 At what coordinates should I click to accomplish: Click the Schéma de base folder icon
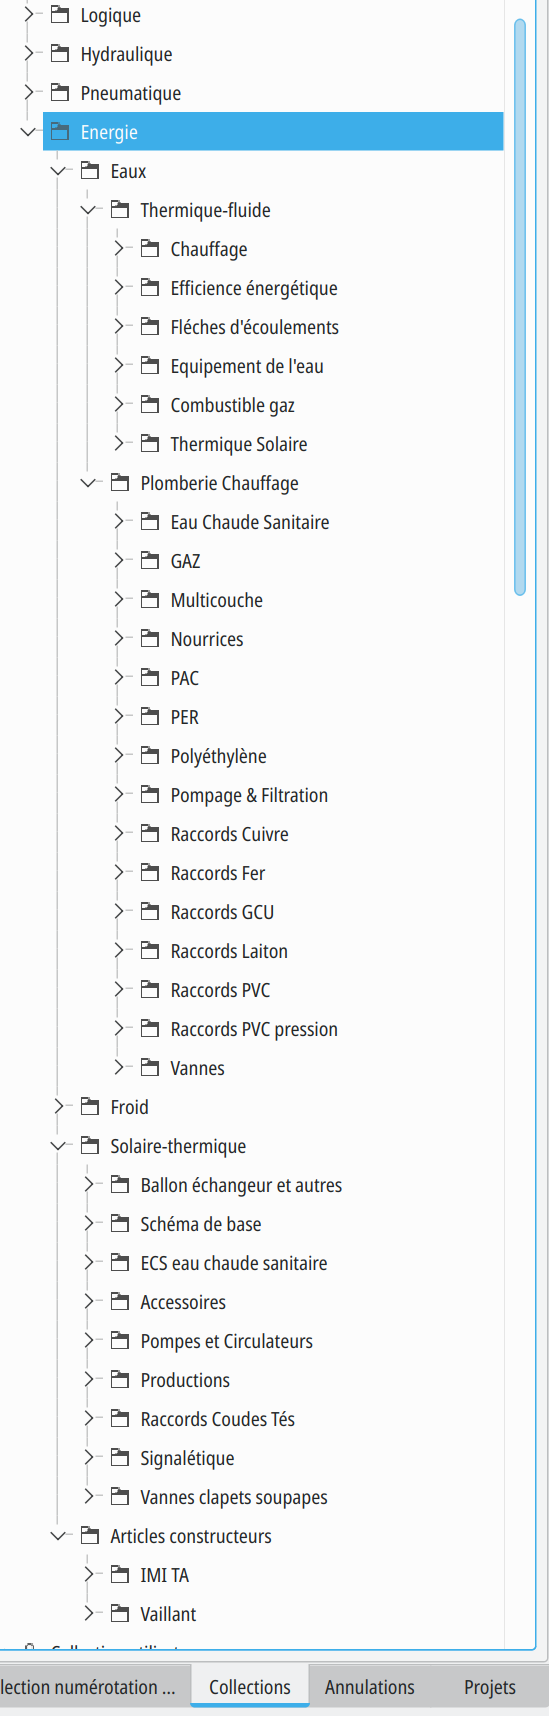click(x=120, y=1224)
